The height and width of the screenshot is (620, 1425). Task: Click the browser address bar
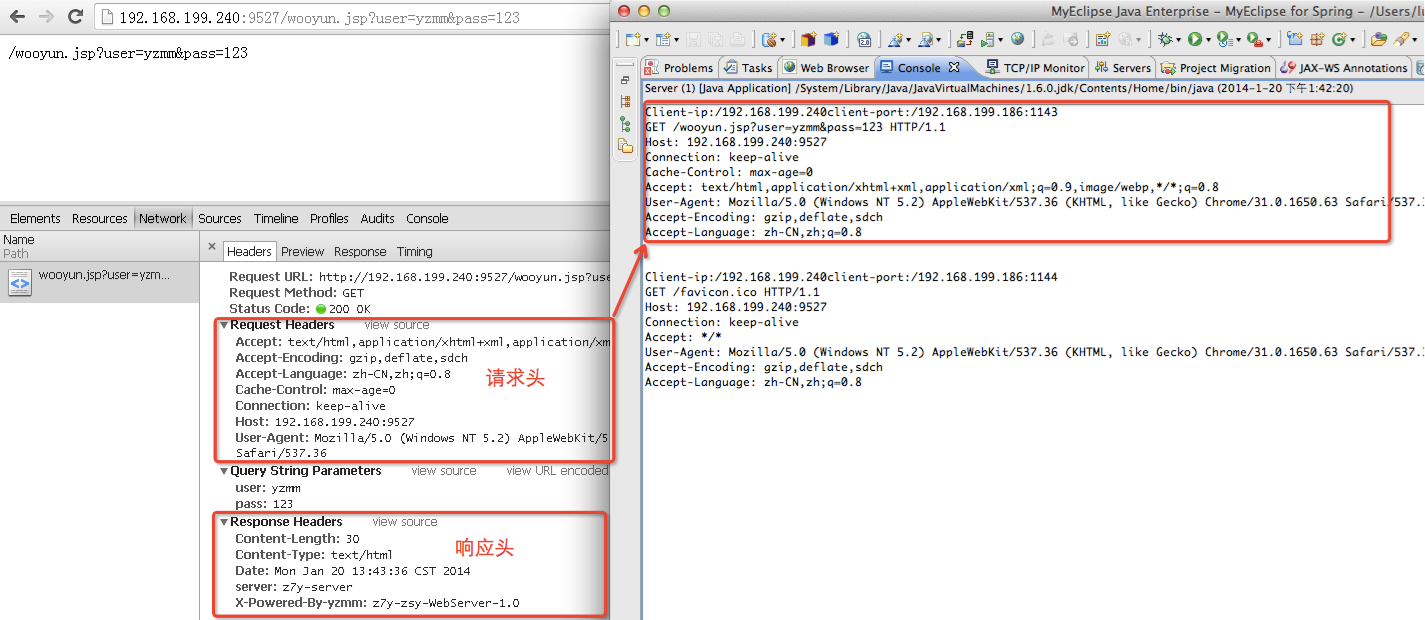[352, 17]
